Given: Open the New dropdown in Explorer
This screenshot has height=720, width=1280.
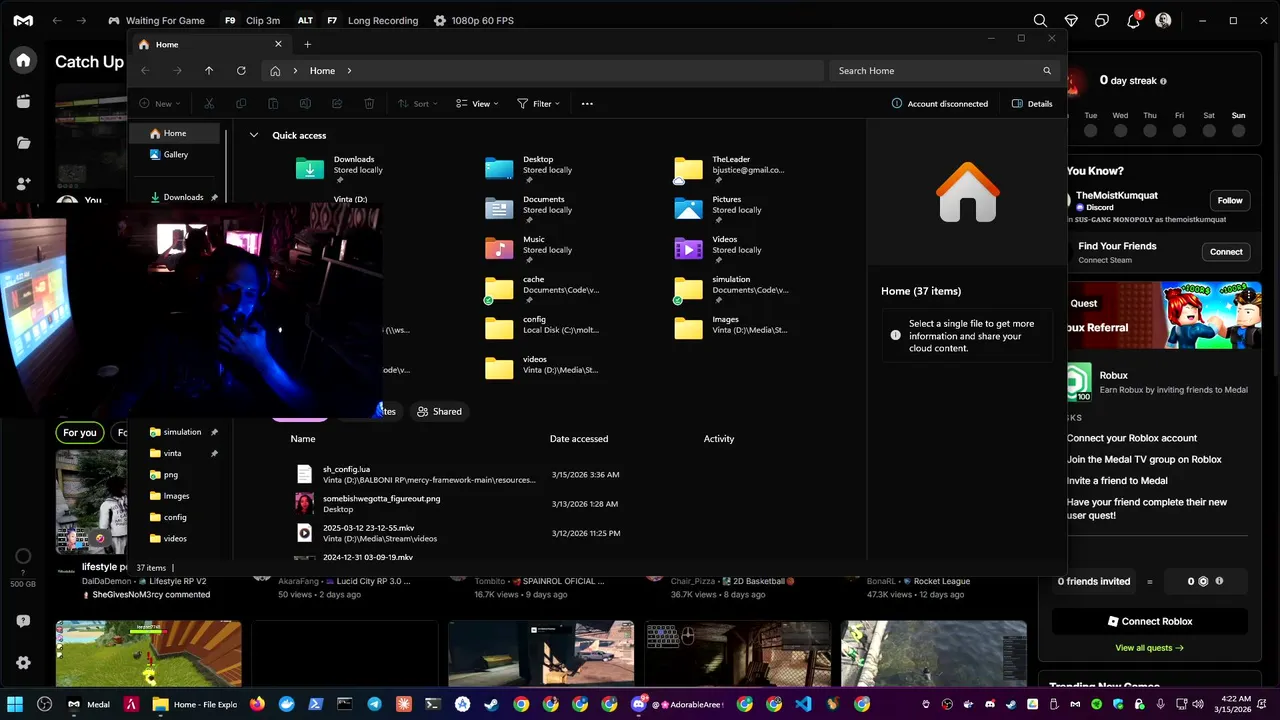Looking at the screenshot, I should point(158,103).
